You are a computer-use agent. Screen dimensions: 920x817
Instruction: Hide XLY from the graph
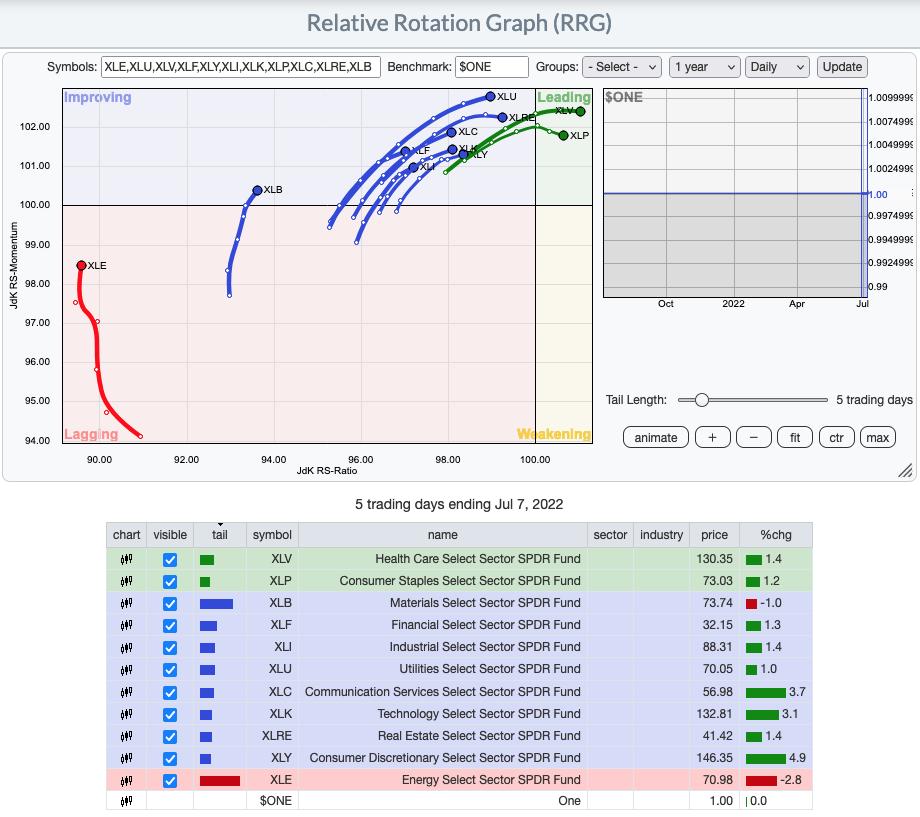coord(170,759)
